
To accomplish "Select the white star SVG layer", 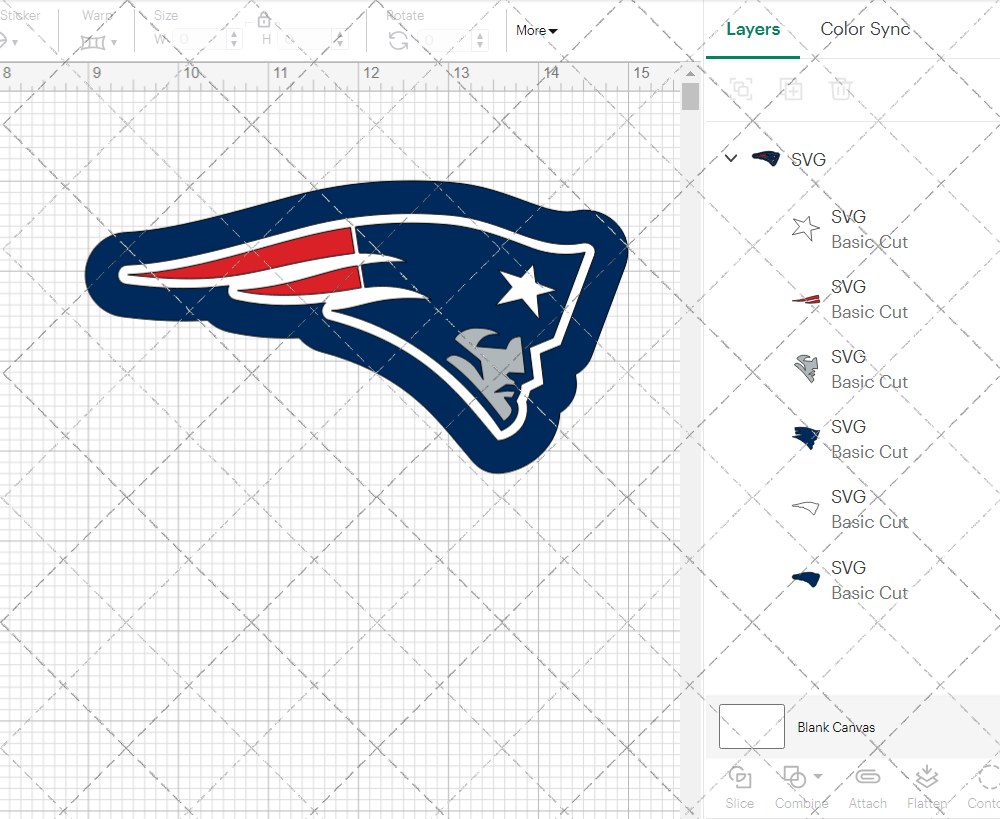I will tap(848, 229).
